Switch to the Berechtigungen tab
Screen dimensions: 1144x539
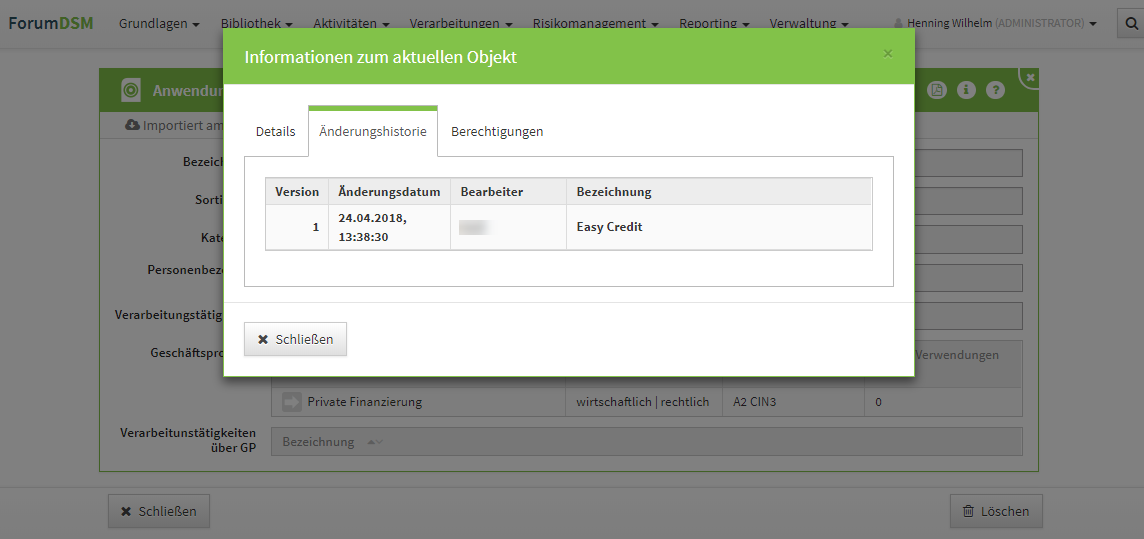497,132
